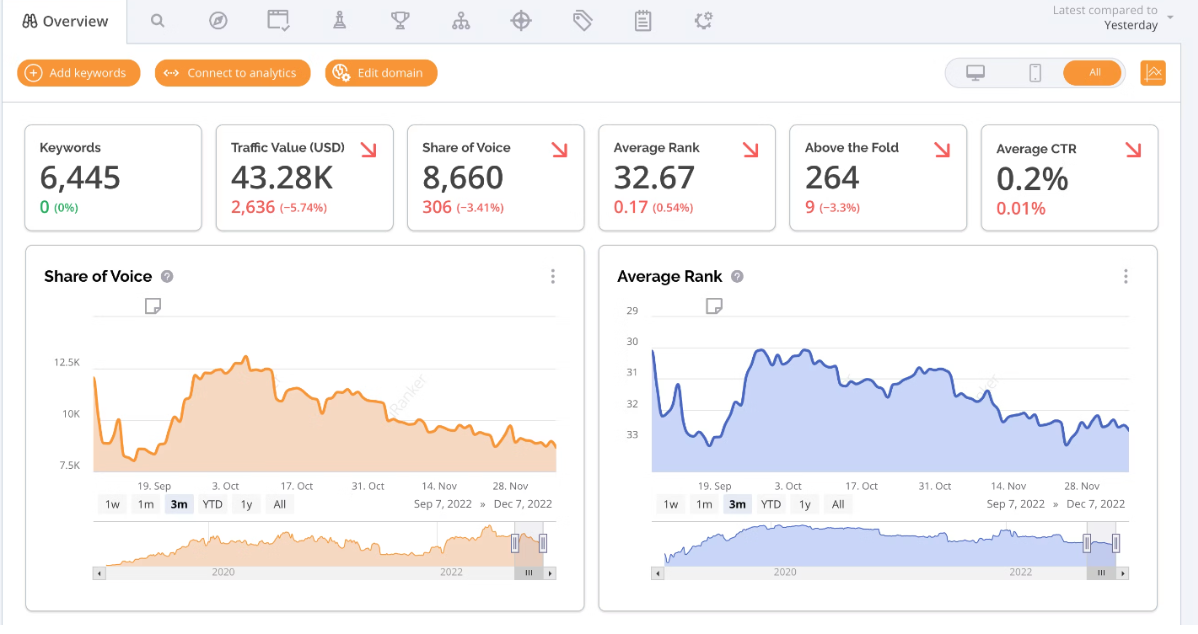The width and height of the screenshot is (1198, 634).
Task: Switch to desktop device view
Action: click(x=975, y=73)
